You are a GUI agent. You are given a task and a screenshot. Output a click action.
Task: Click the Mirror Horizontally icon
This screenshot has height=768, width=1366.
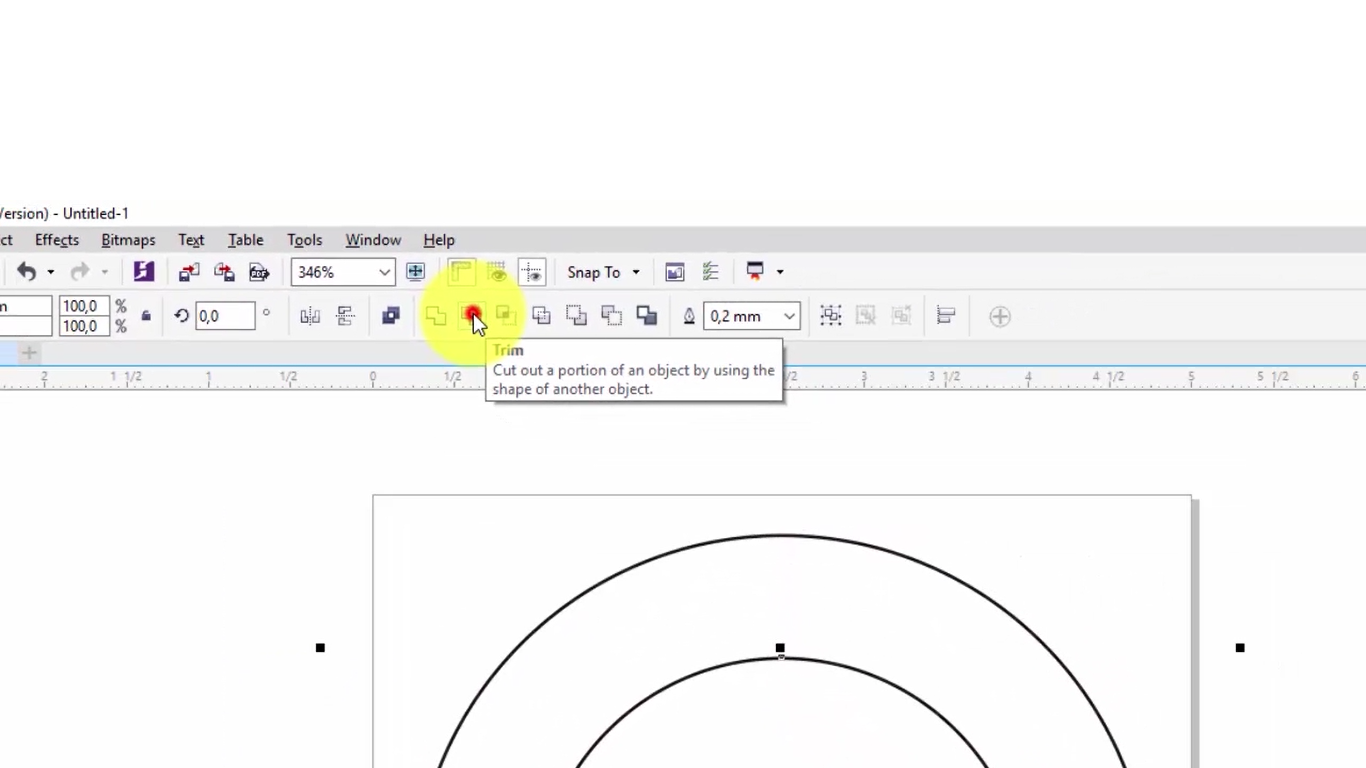pyautogui.click(x=310, y=316)
